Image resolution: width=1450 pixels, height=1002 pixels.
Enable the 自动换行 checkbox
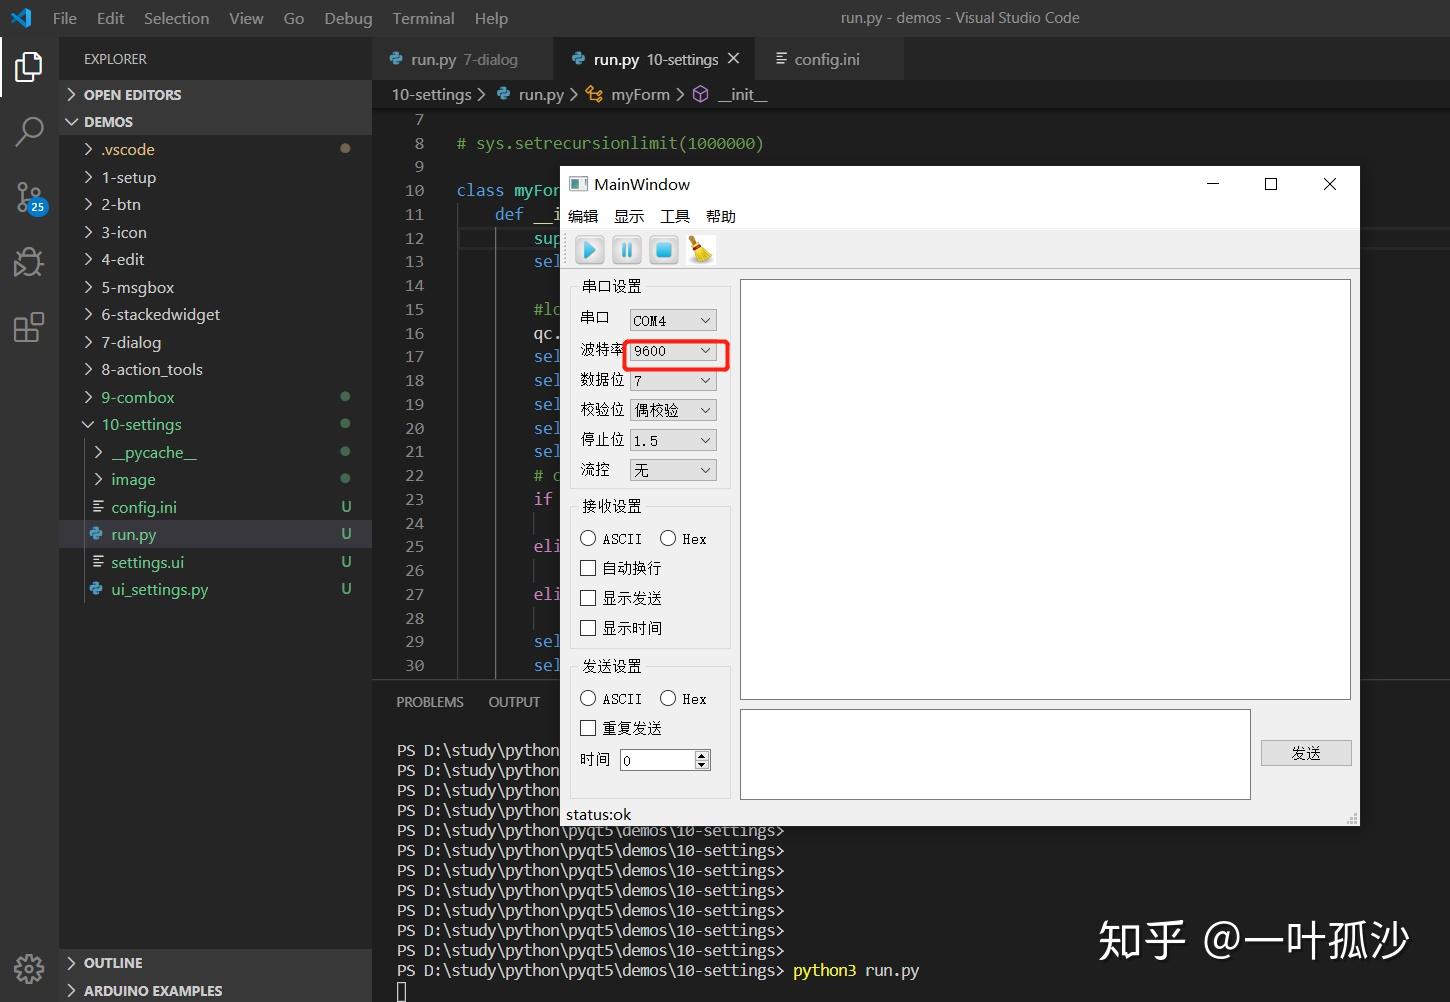[588, 567]
